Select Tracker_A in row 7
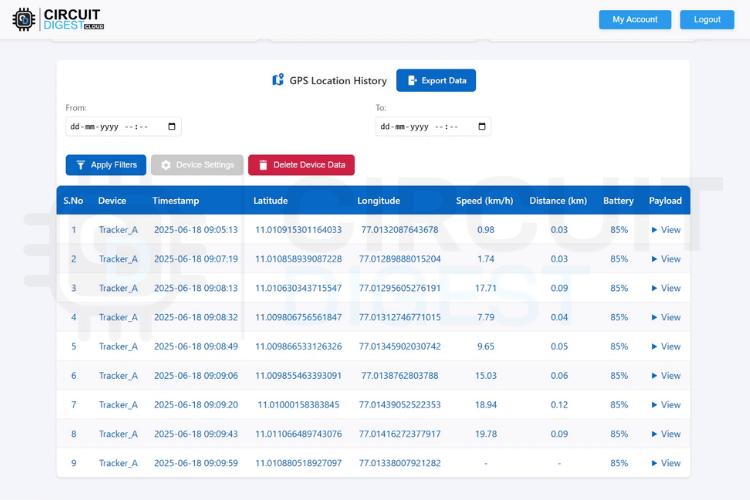 click(118, 405)
